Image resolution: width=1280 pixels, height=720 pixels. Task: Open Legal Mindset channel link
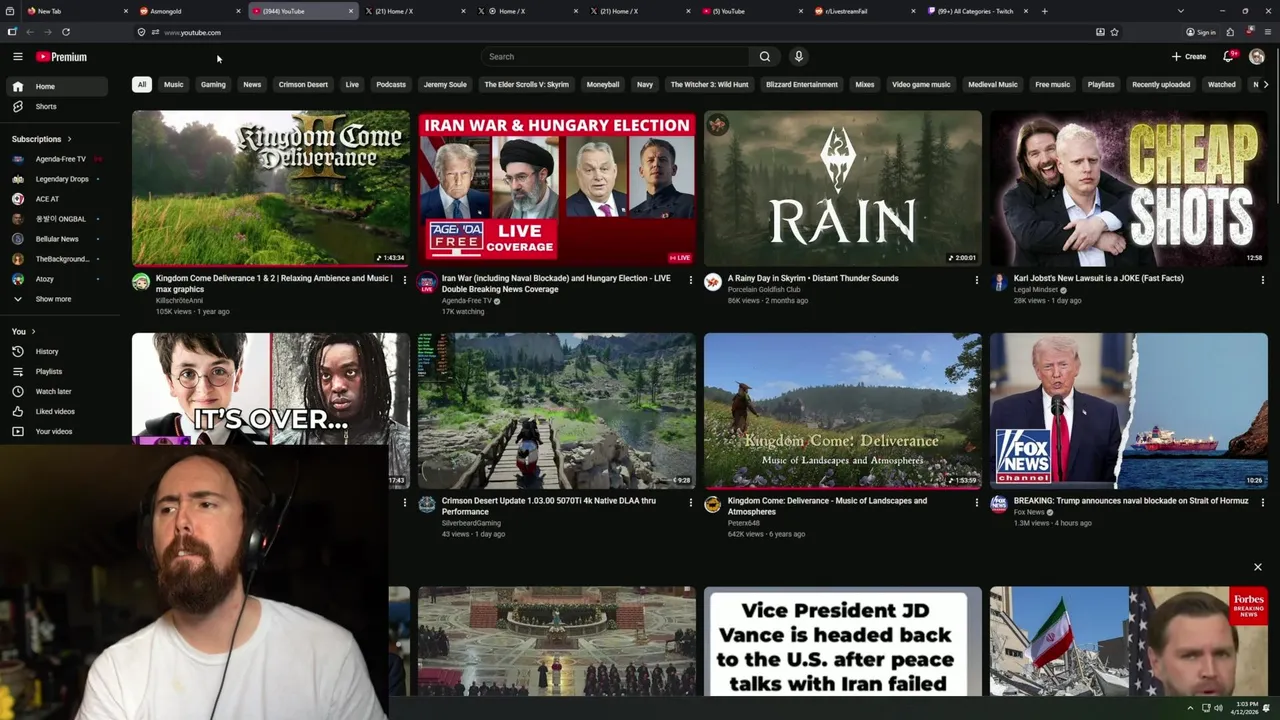1036,290
